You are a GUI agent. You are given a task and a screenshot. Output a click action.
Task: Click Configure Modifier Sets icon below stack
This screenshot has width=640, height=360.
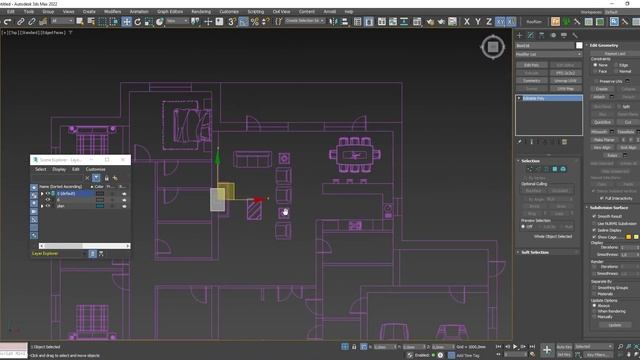[564, 142]
